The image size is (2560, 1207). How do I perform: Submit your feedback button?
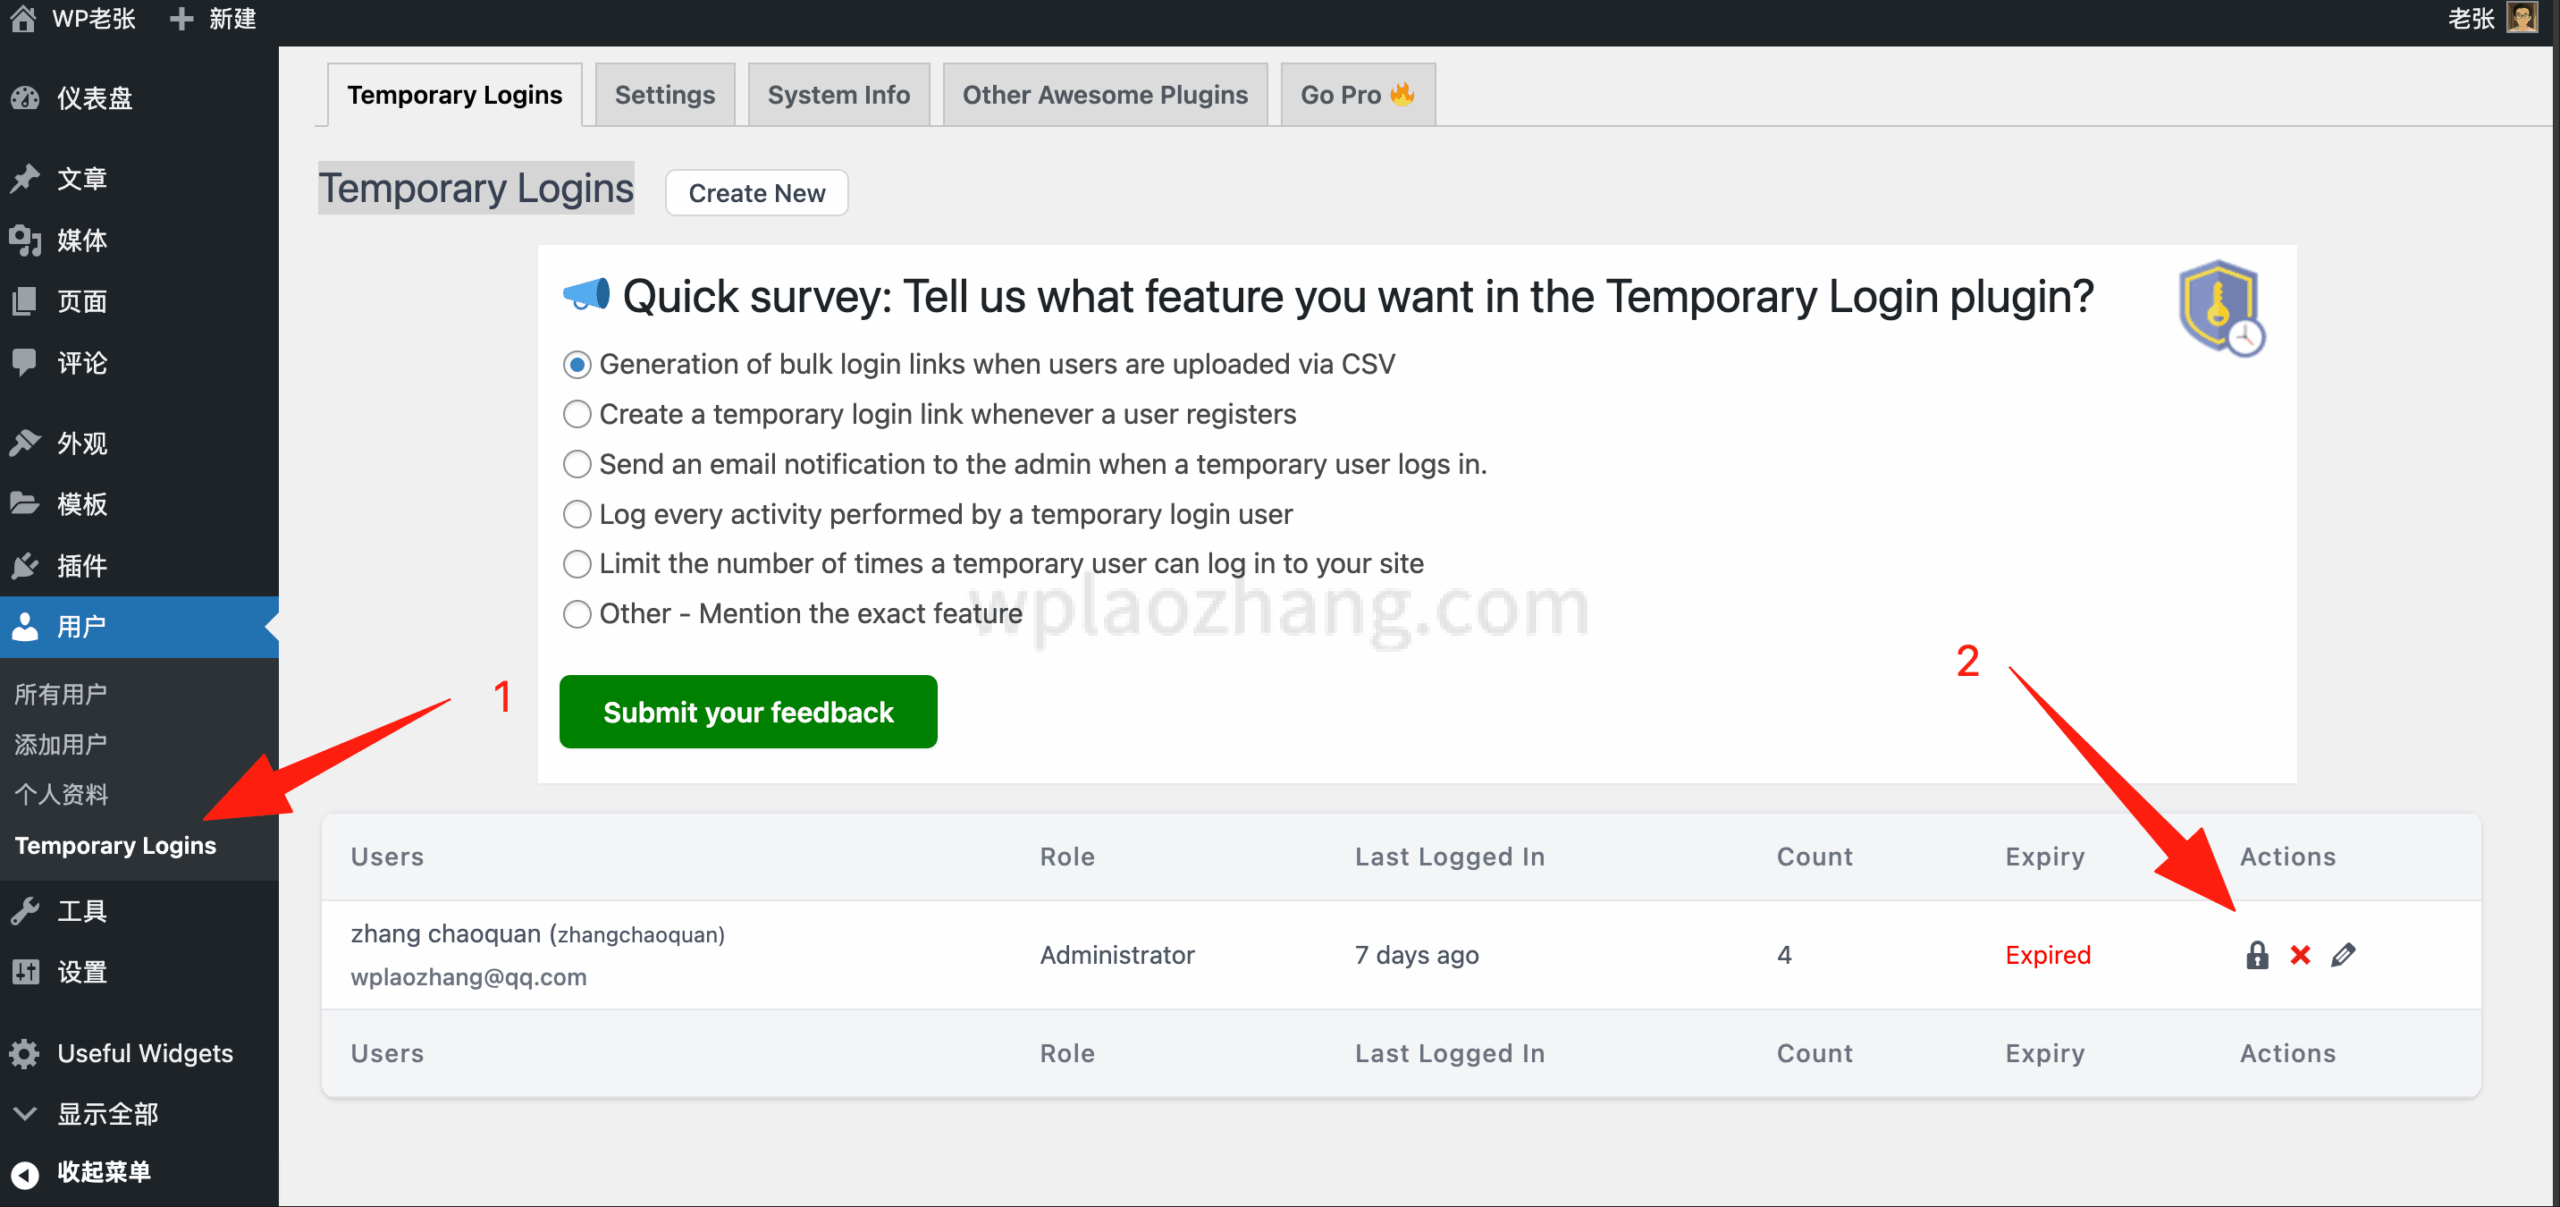tap(748, 712)
